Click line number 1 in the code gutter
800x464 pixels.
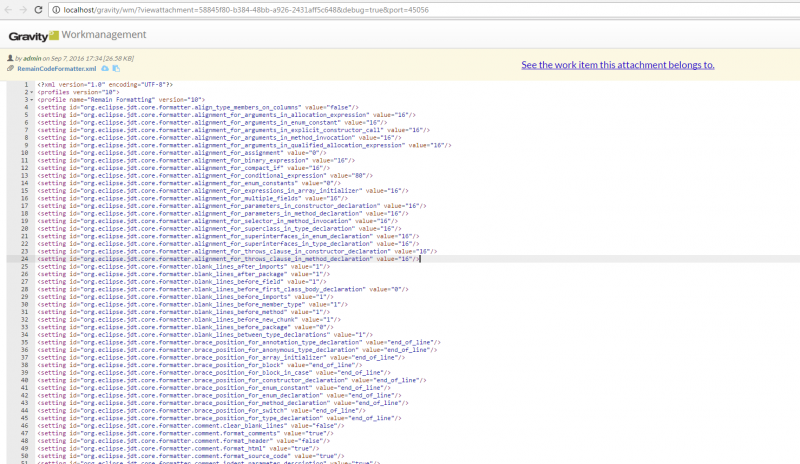point(27,85)
